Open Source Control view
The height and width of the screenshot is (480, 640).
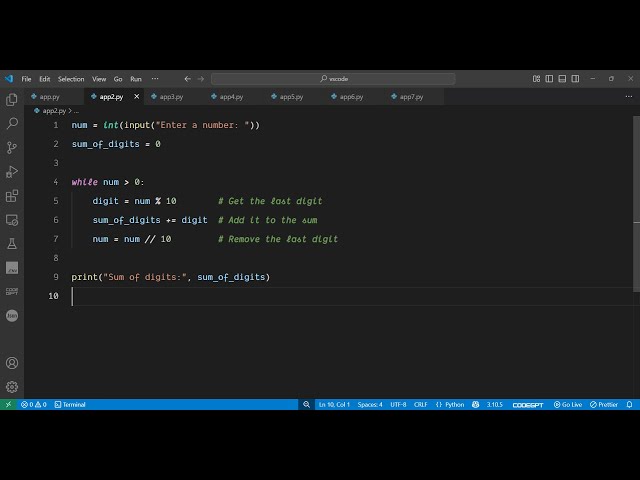click(12, 147)
